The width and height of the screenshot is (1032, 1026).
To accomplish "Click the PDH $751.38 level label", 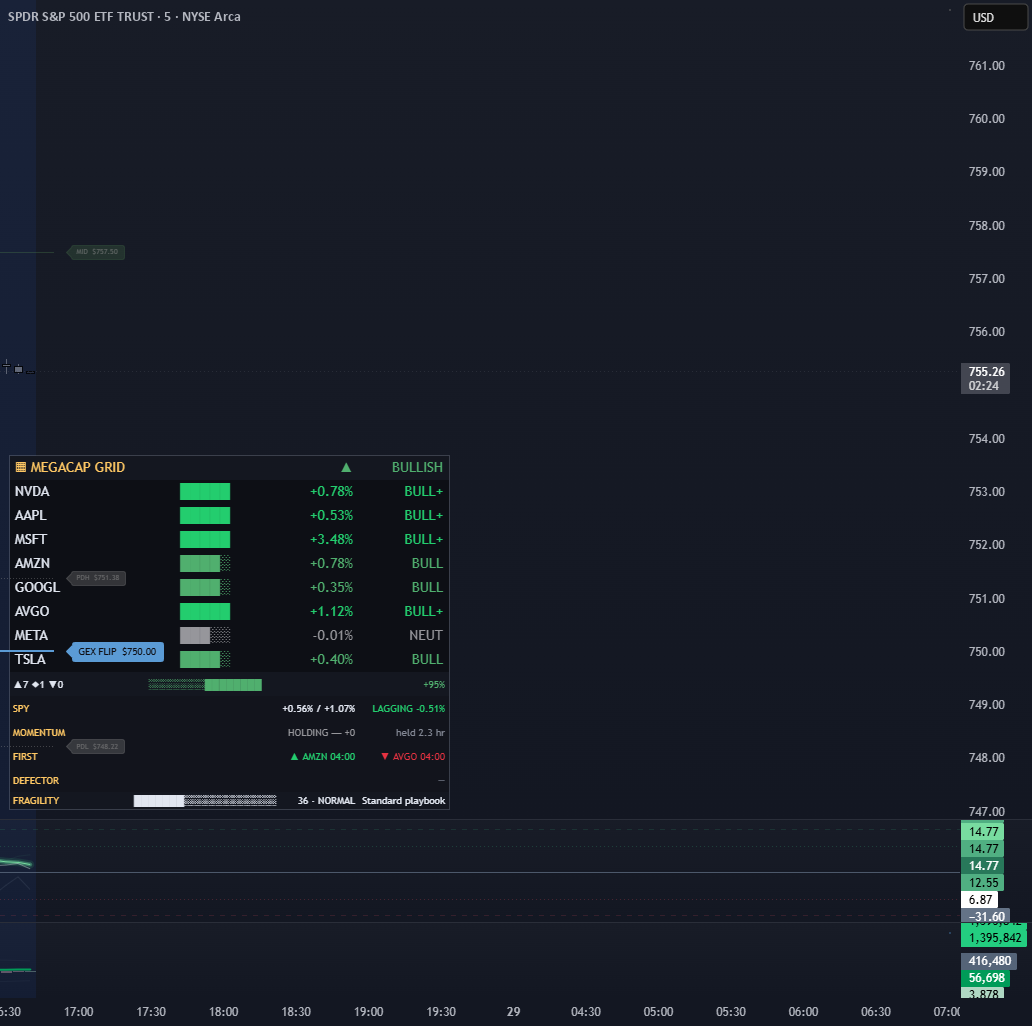I will point(97,578).
